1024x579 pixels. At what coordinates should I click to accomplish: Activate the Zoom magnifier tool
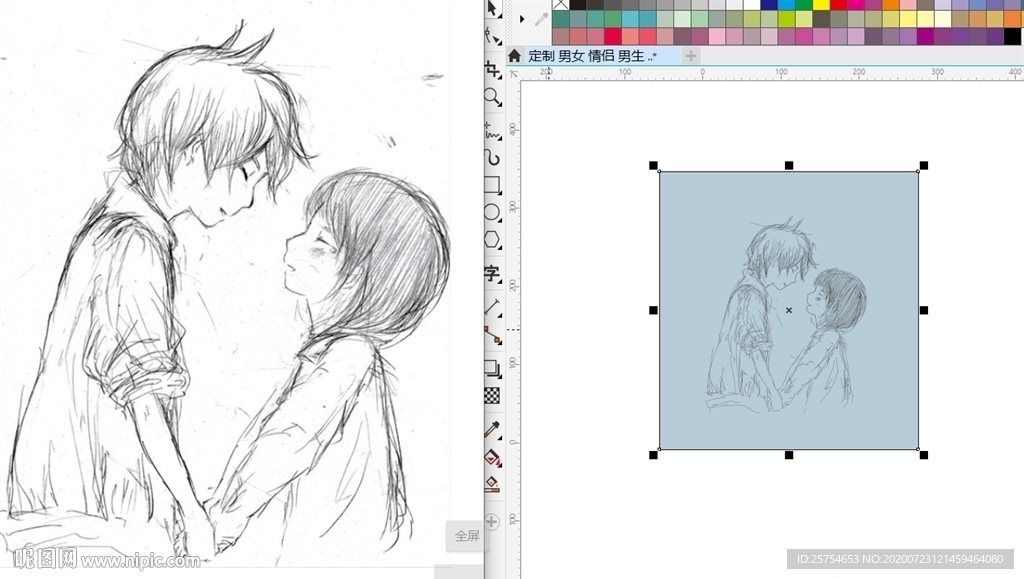[x=492, y=97]
